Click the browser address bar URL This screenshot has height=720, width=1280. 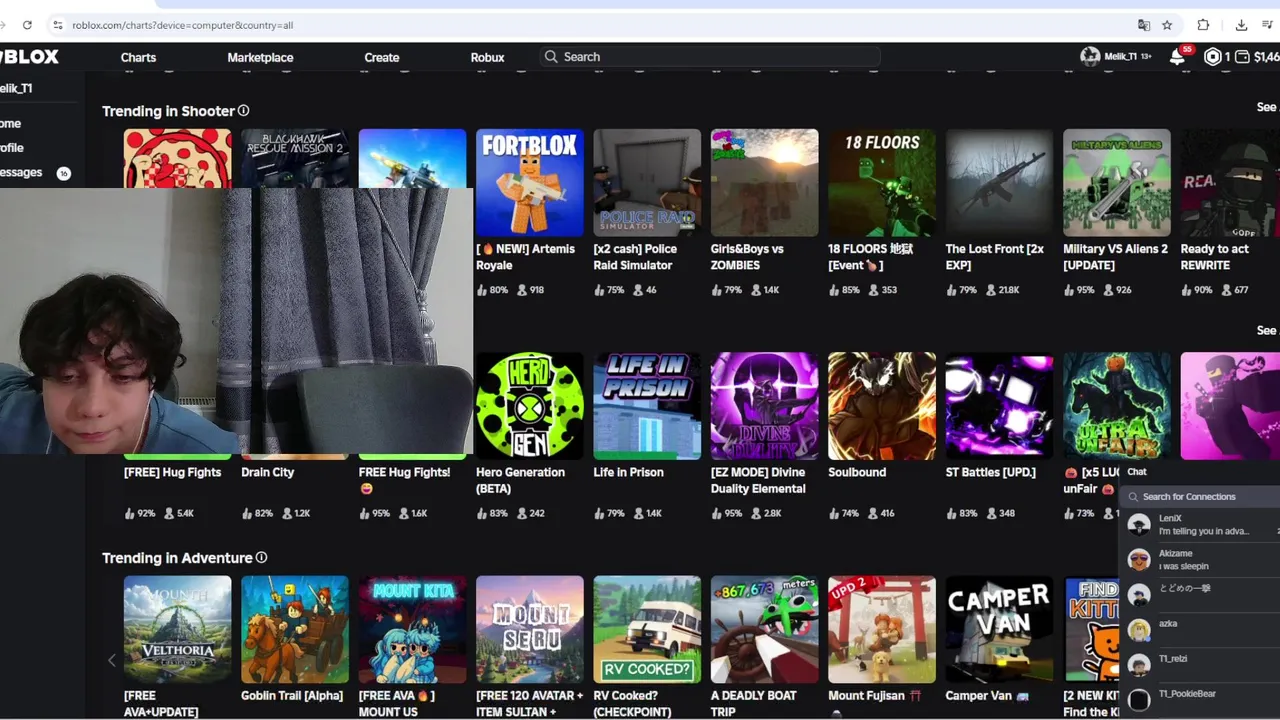[182, 25]
